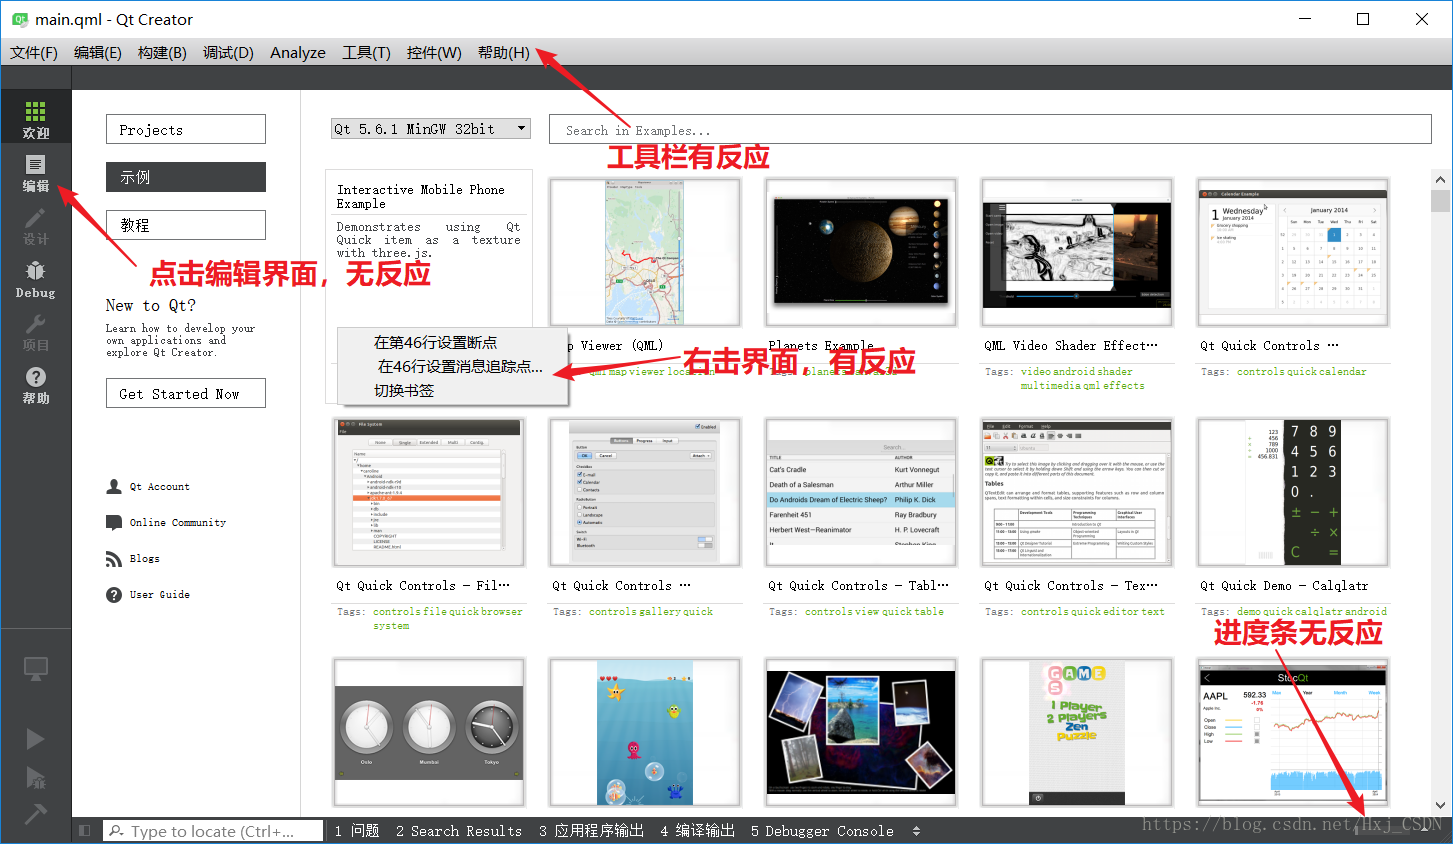
Task: Toggle the left sidebar icon
Action: tap(85, 831)
